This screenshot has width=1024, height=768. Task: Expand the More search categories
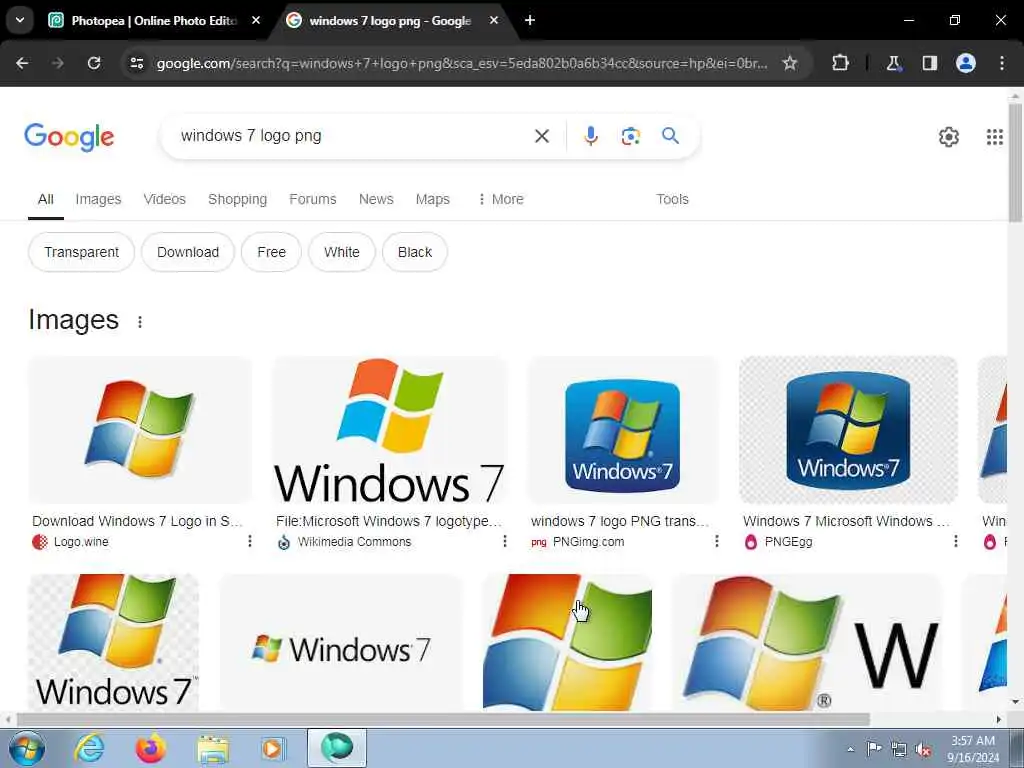point(500,199)
